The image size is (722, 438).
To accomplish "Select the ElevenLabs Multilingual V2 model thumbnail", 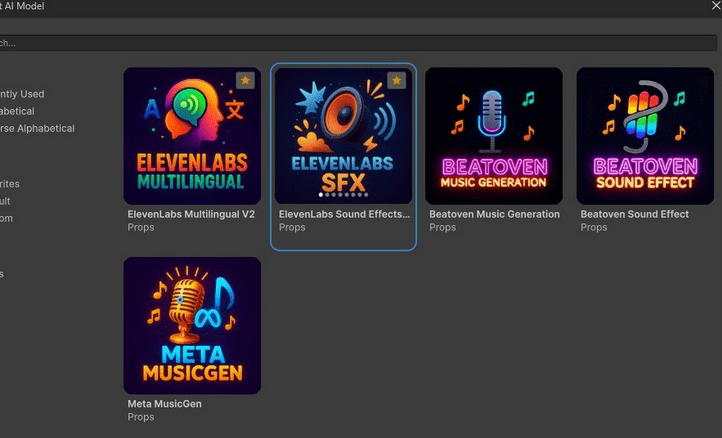I will point(192,136).
